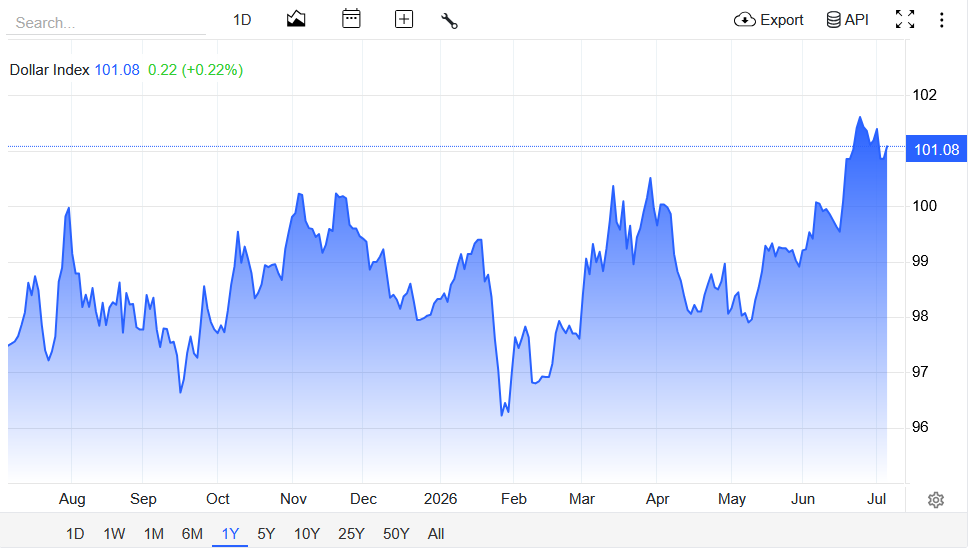Click the Search input field

click(x=106, y=23)
